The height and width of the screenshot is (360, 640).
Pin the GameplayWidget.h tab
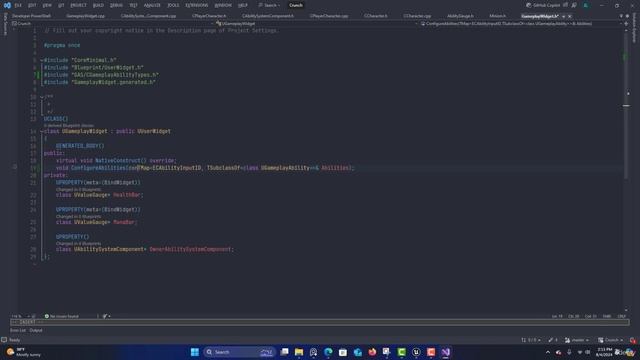pyautogui.click(x=564, y=16)
